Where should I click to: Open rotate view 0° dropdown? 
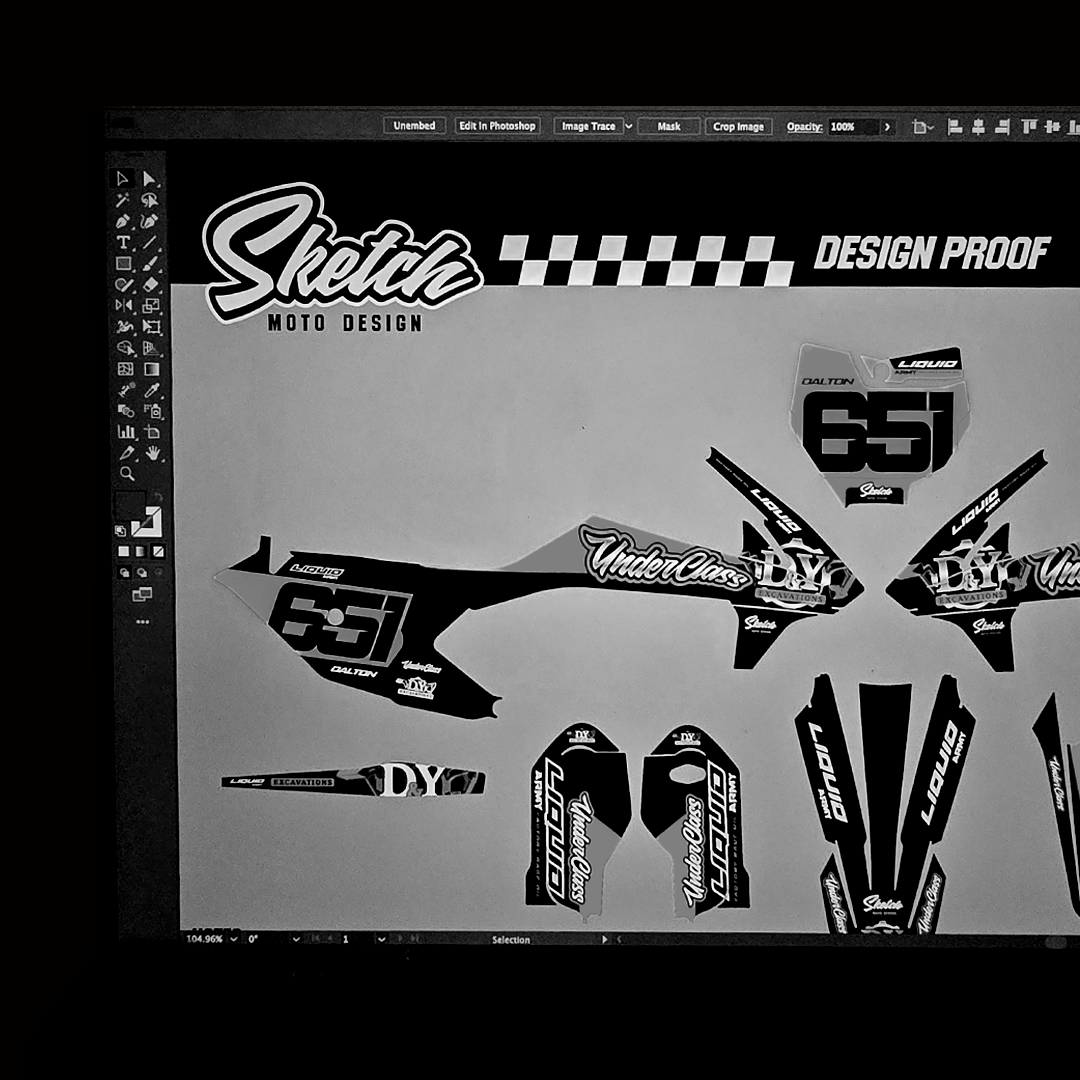tap(296, 939)
